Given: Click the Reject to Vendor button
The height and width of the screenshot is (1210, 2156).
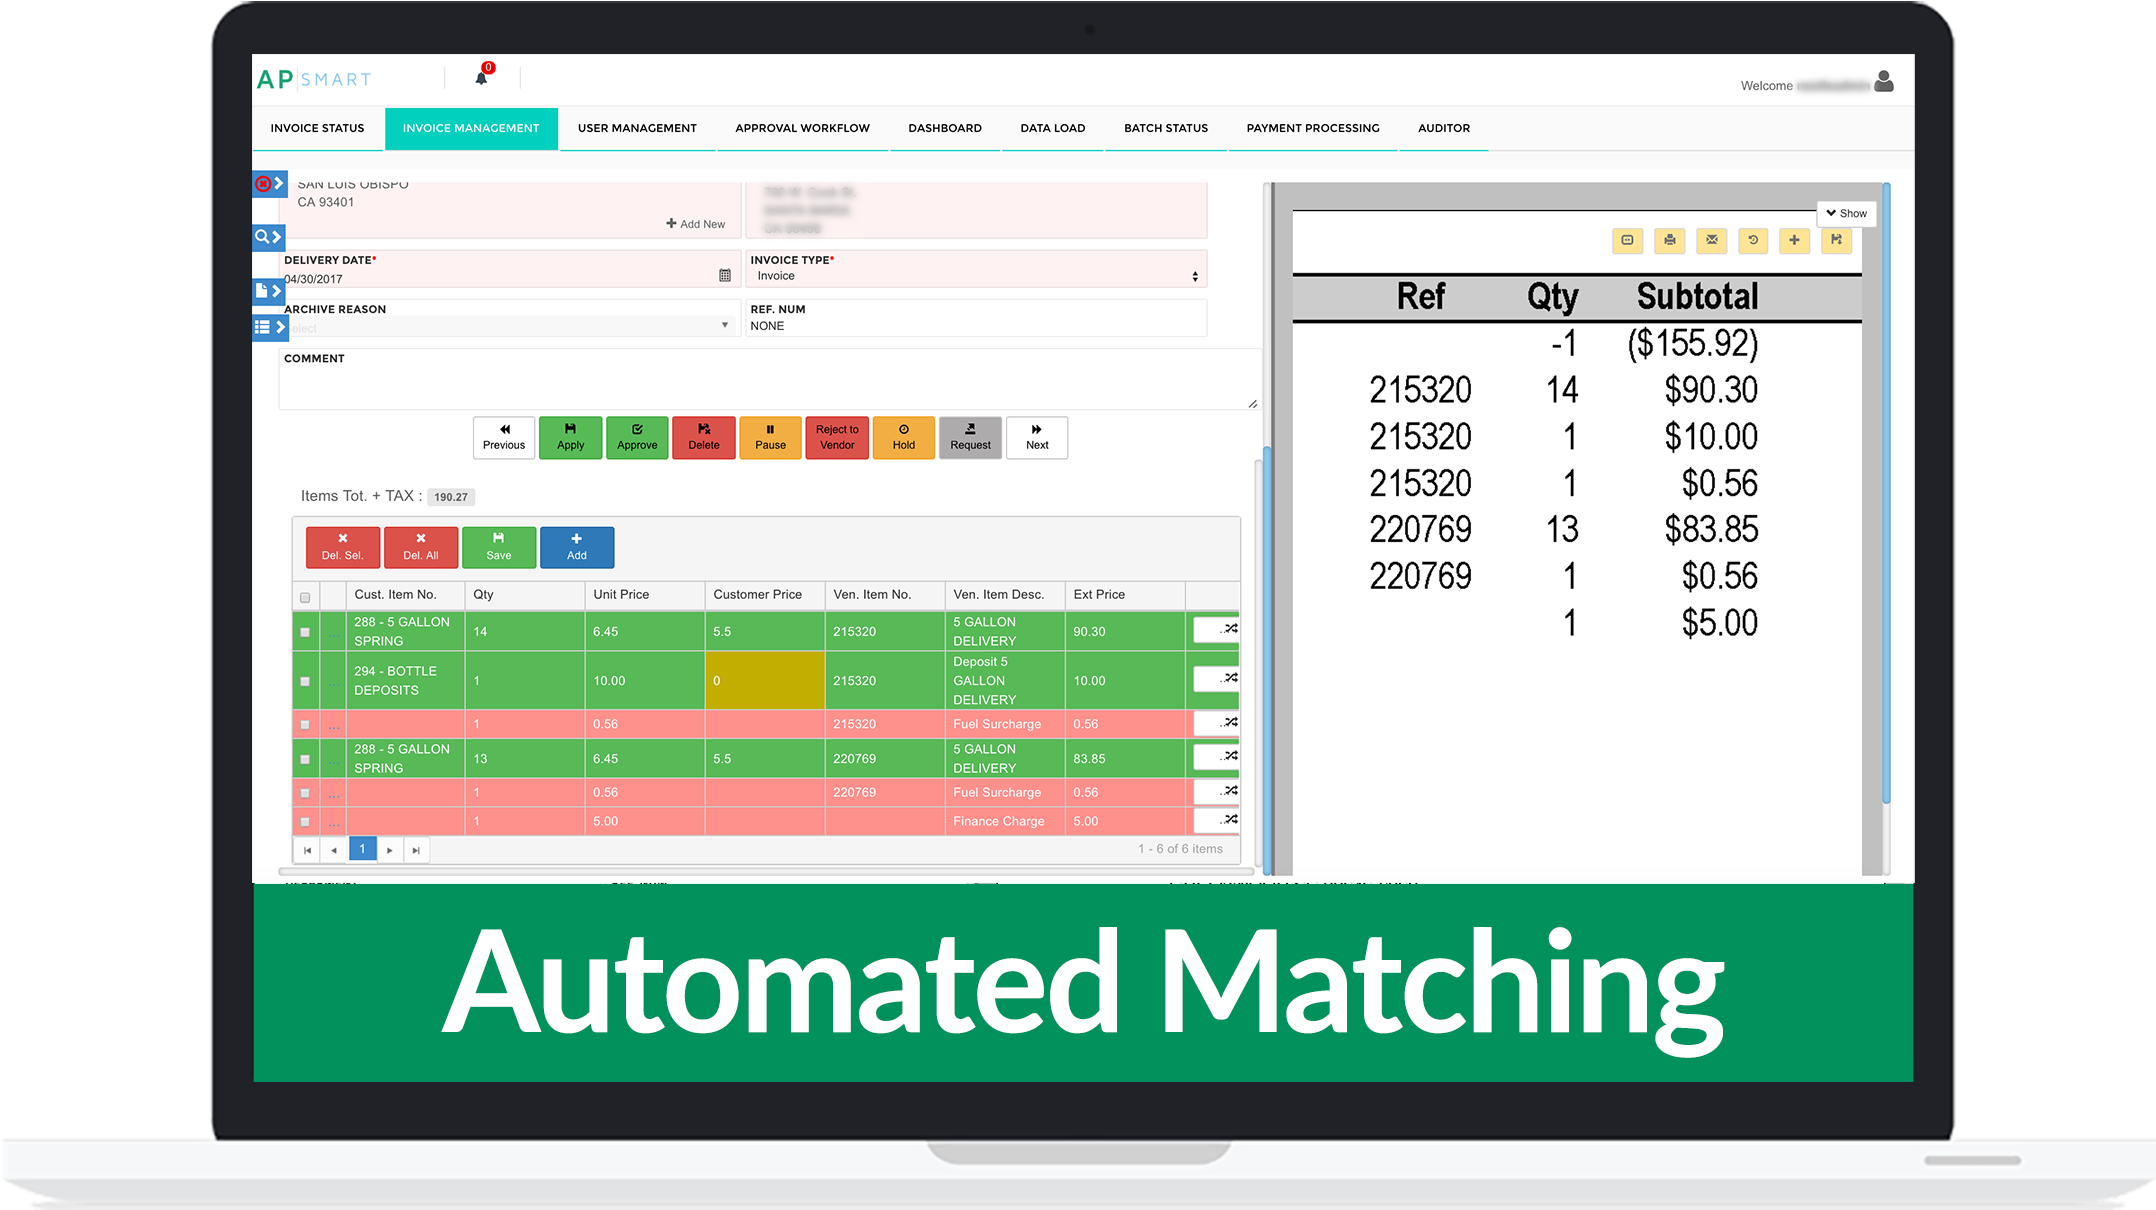Looking at the screenshot, I should tap(837, 438).
